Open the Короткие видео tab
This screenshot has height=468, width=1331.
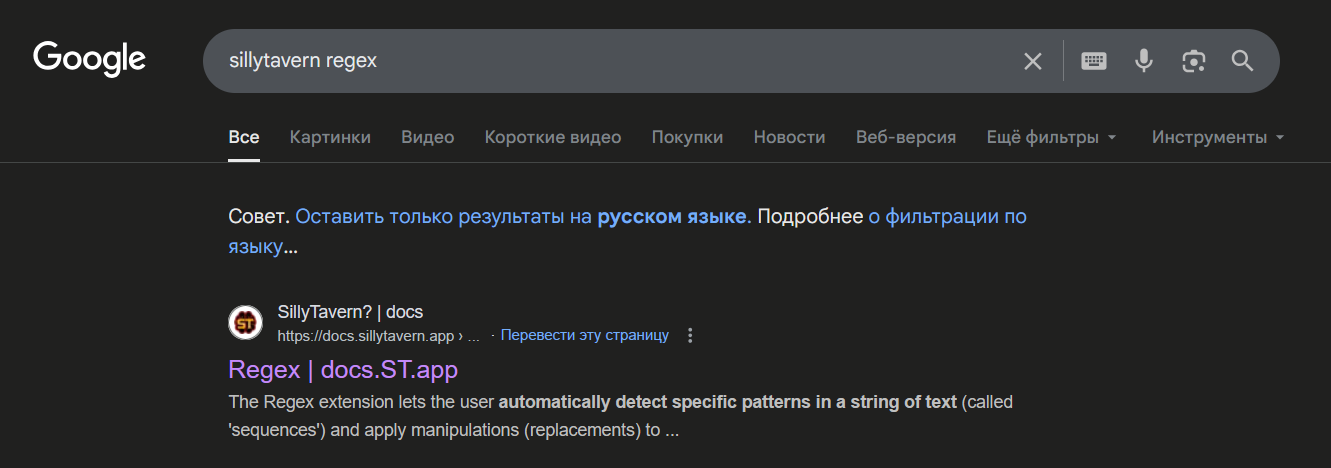(553, 137)
